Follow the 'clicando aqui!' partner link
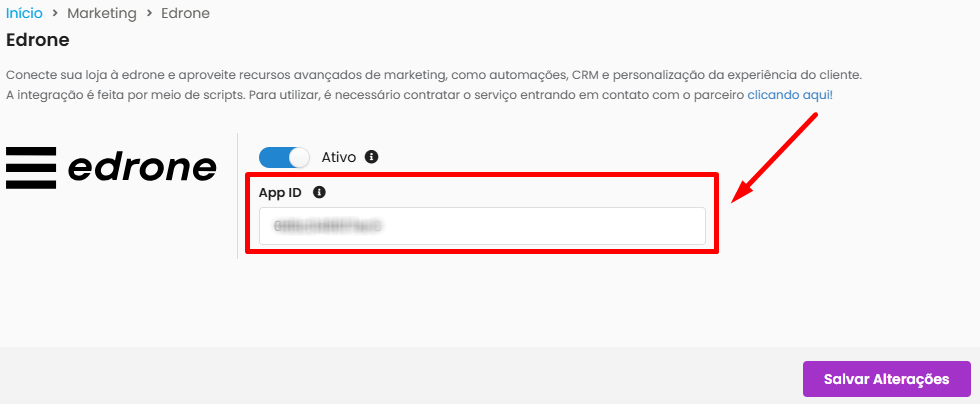Screen dimensions: 980x404 pyautogui.click(x=790, y=95)
